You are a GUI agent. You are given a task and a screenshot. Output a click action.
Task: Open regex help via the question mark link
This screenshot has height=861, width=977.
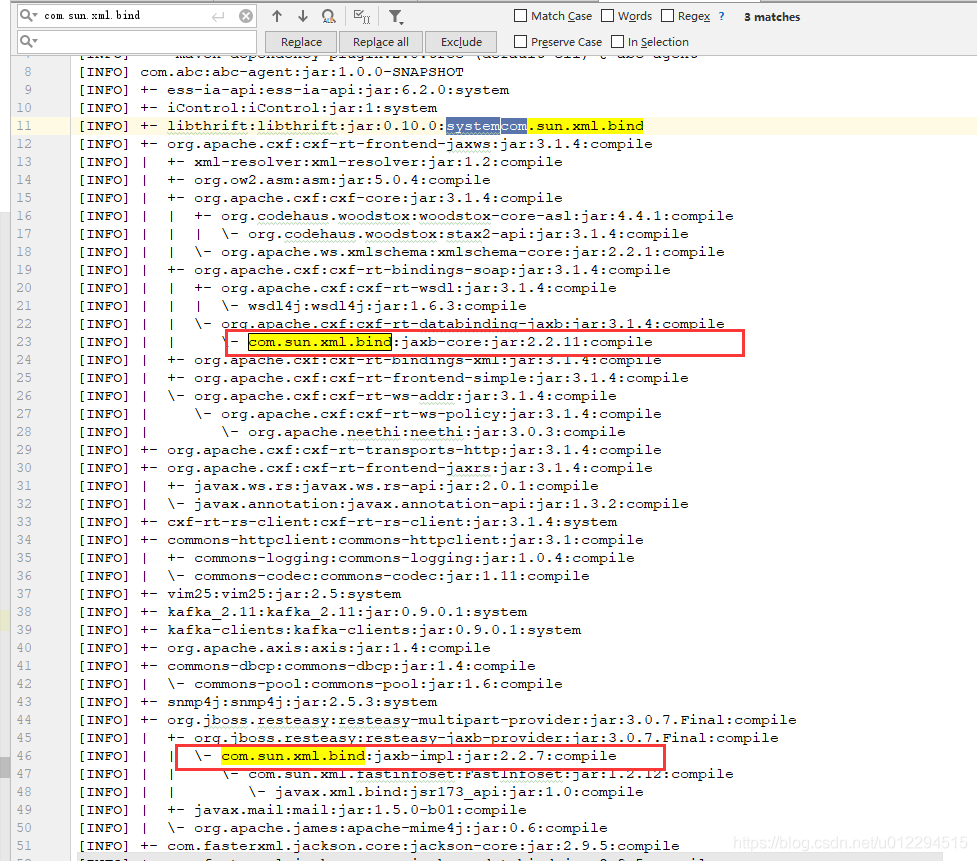pyautogui.click(x=721, y=15)
